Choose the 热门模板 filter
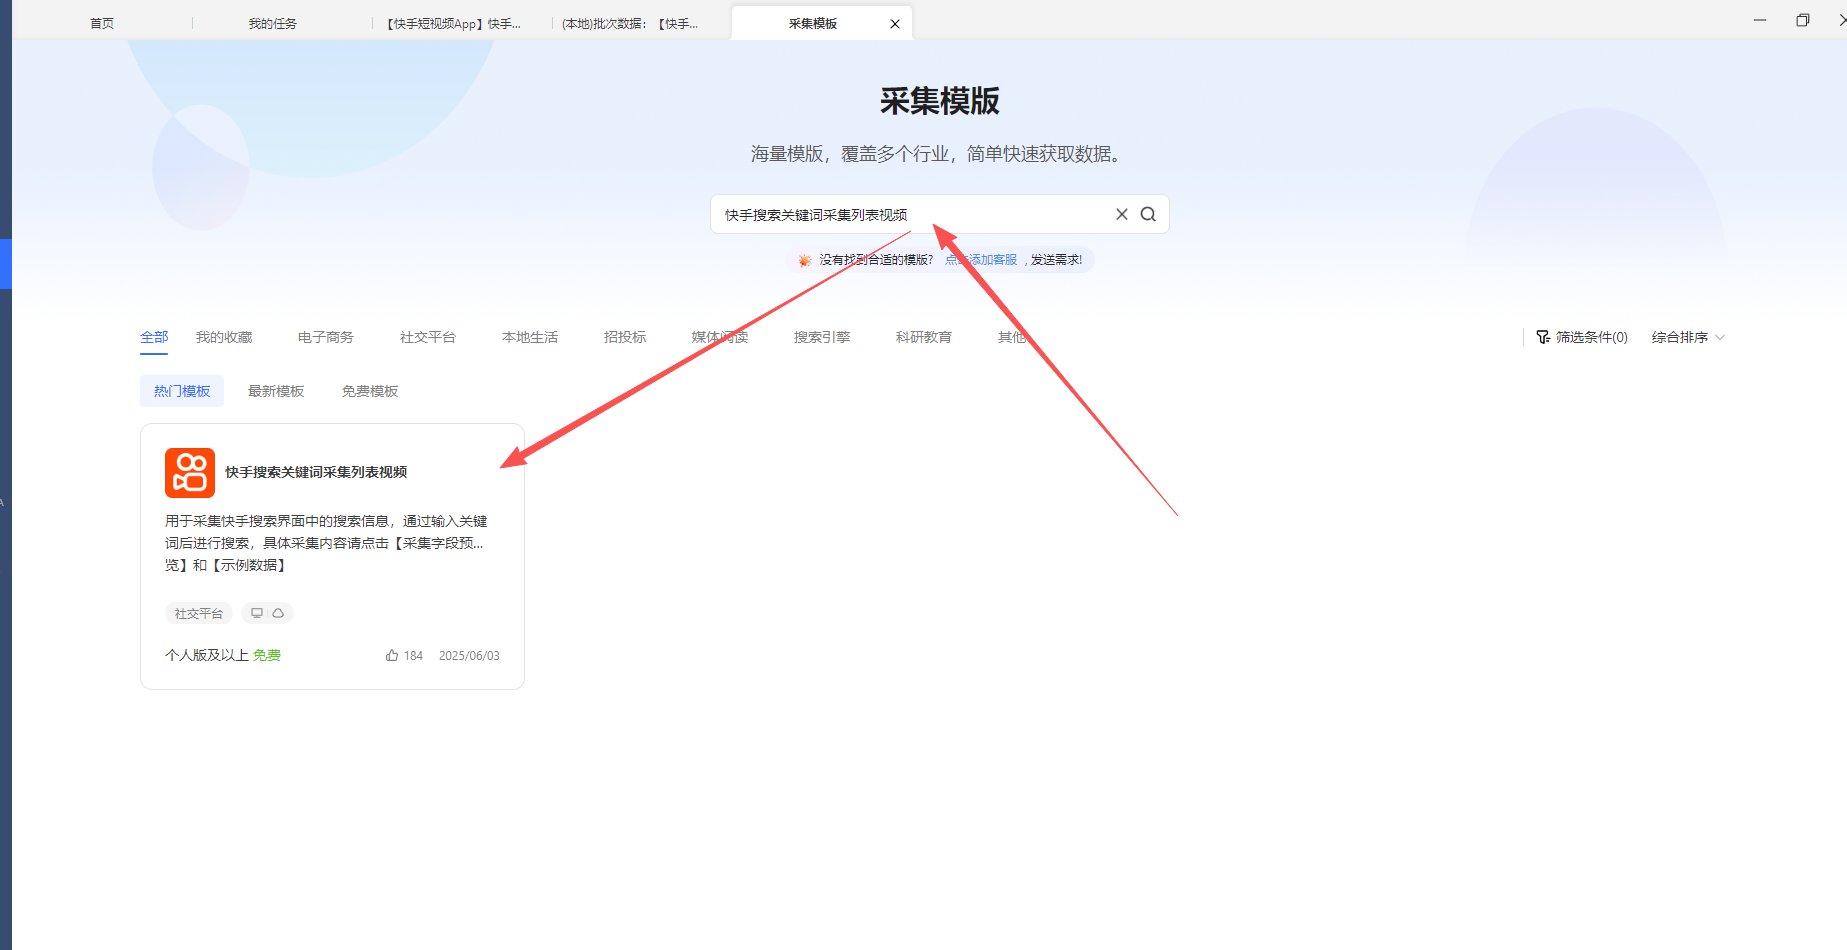The height and width of the screenshot is (950, 1847). tap(182, 391)
